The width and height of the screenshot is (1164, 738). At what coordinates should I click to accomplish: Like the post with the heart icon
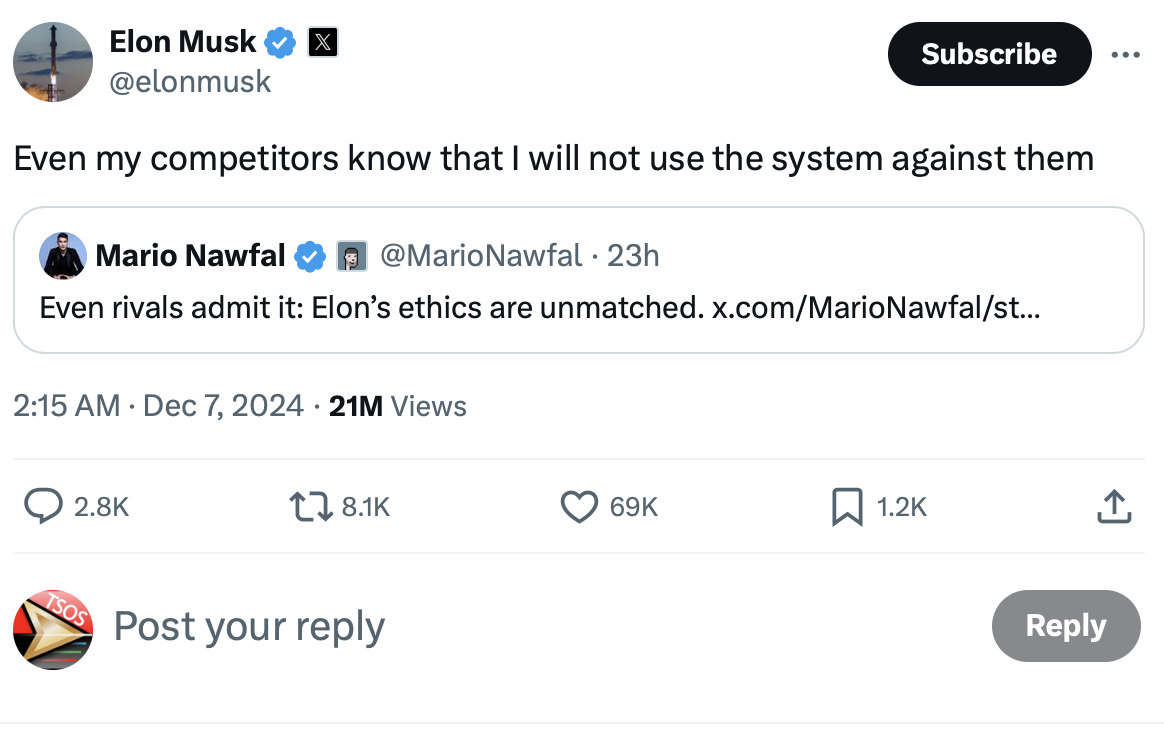coord(579,508)
